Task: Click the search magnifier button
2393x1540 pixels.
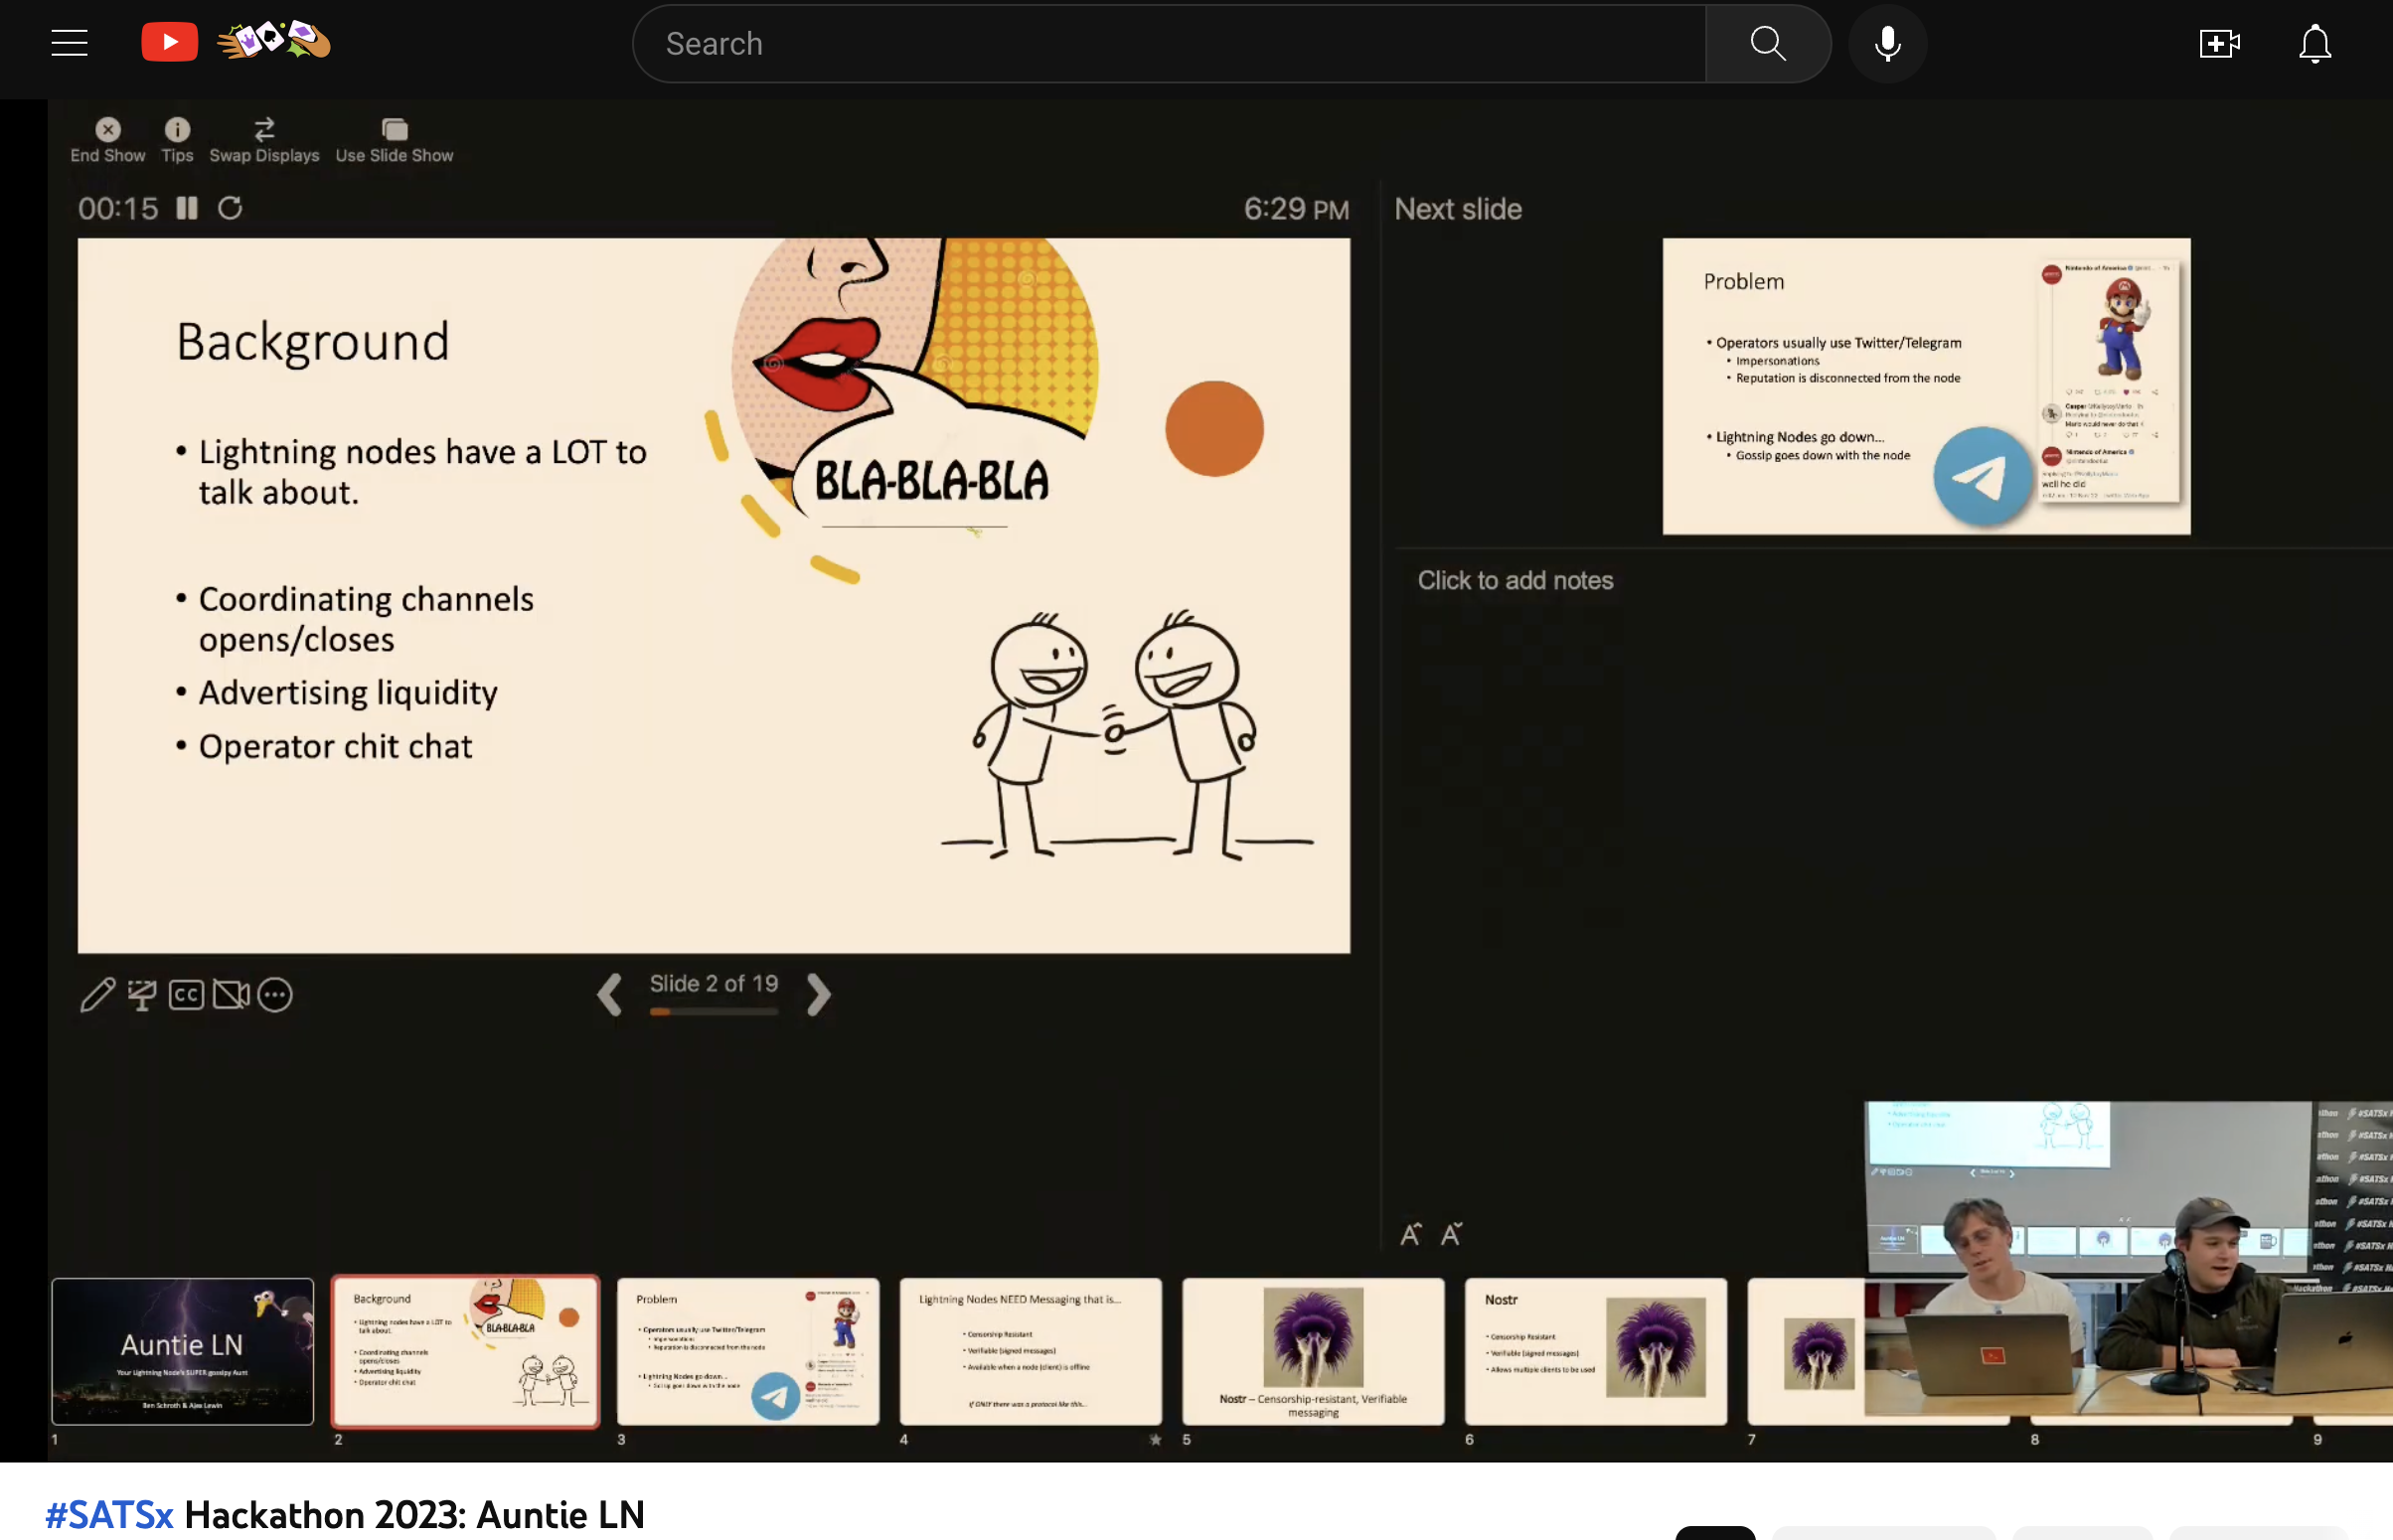Action: click(x=1767, y=43)
